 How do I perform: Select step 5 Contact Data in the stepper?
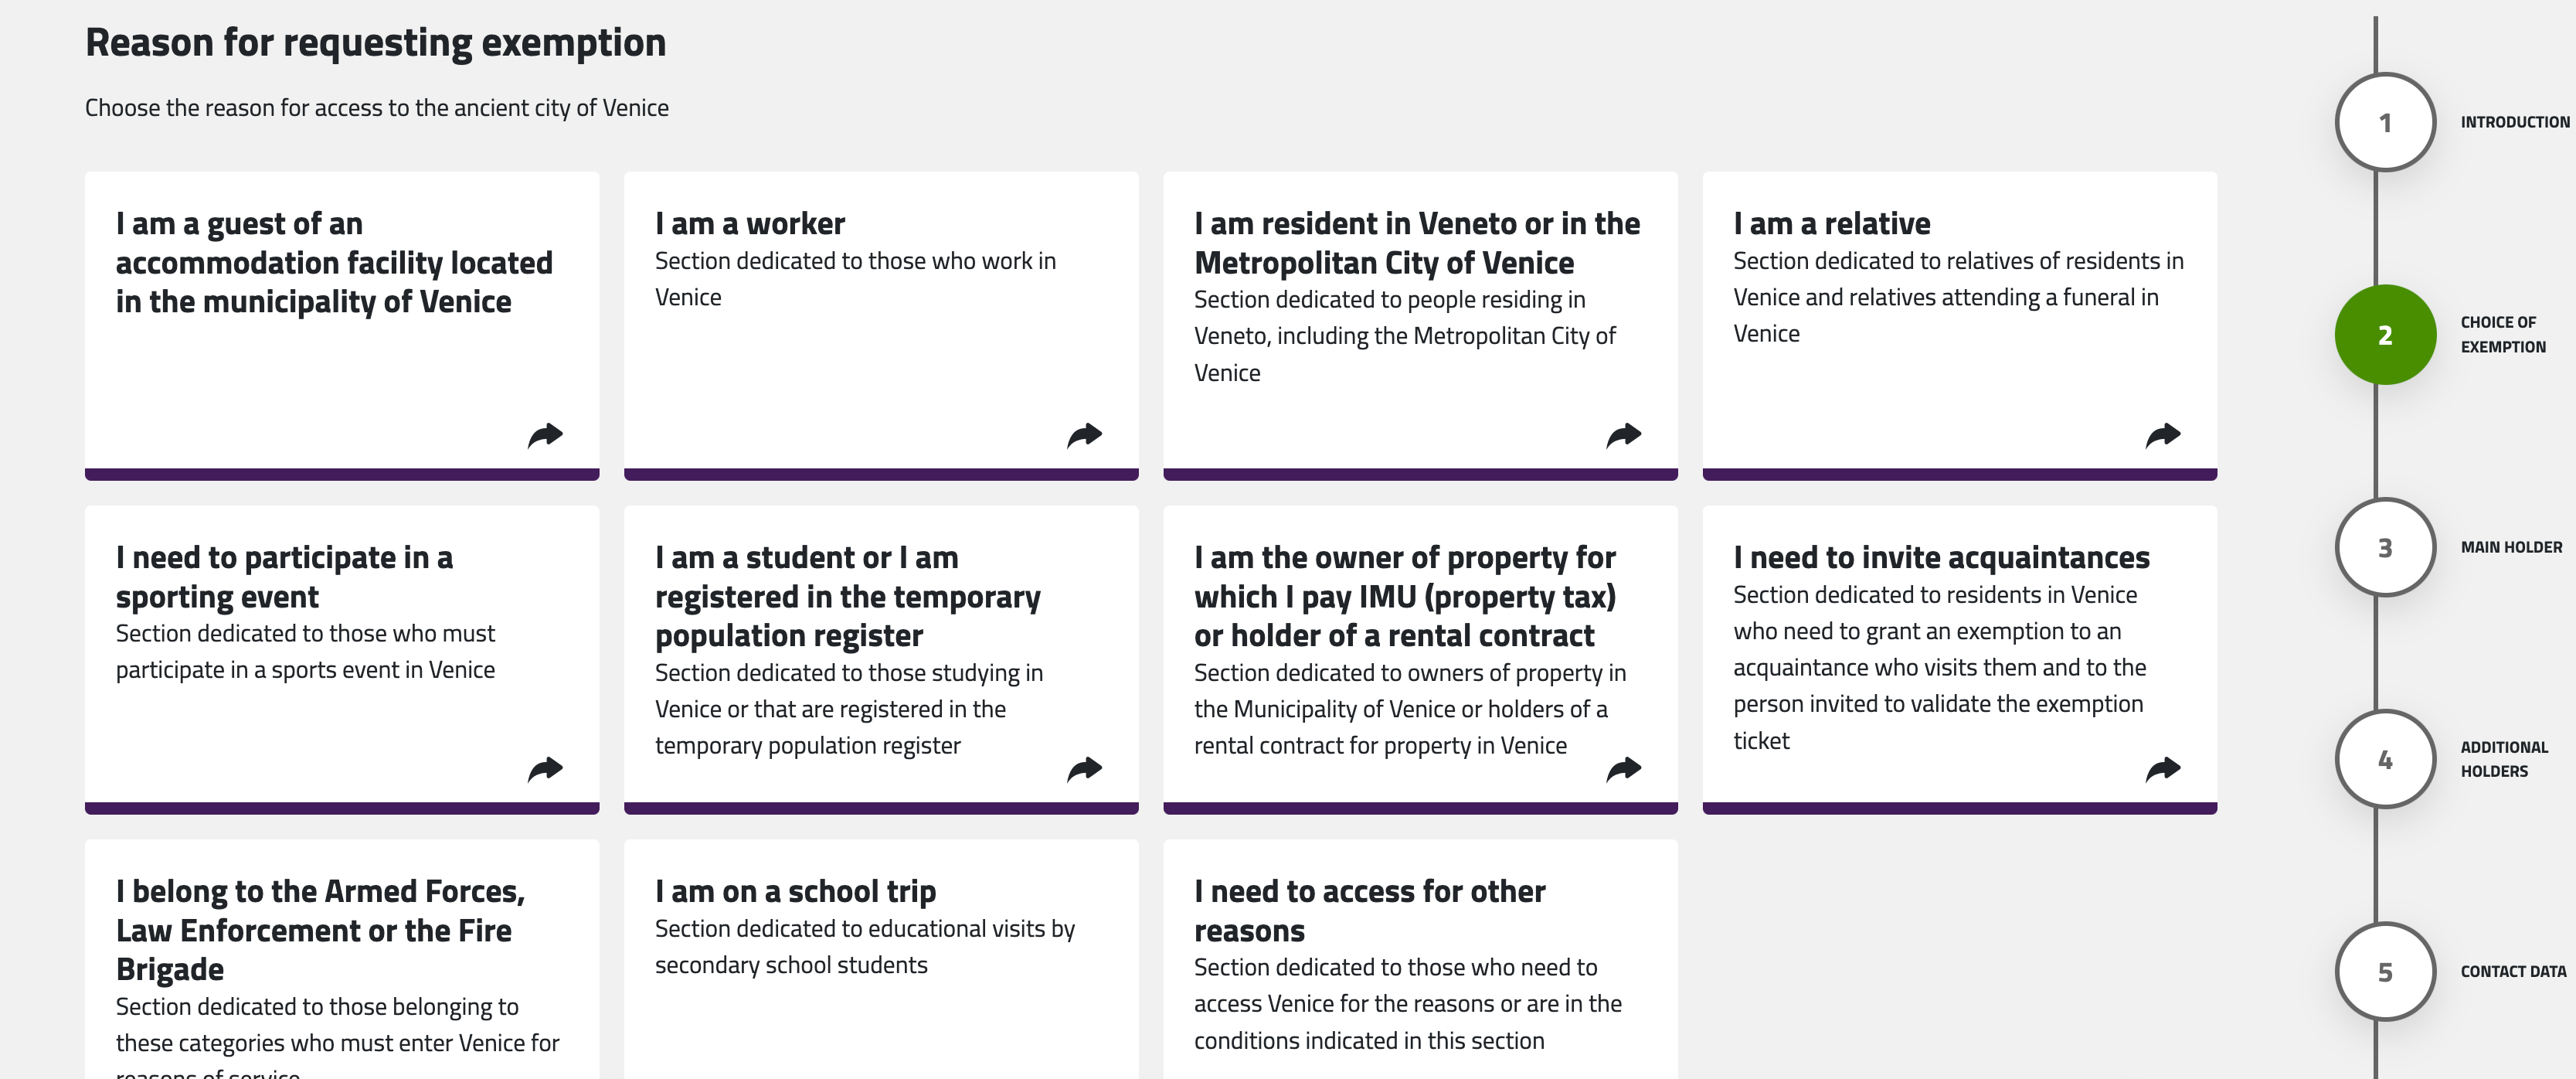pyautogui.click(x=2385, y=971)
